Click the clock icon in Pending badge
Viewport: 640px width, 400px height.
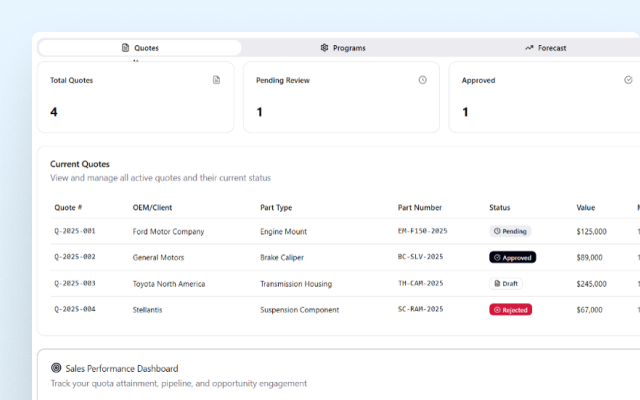point(497,231)
